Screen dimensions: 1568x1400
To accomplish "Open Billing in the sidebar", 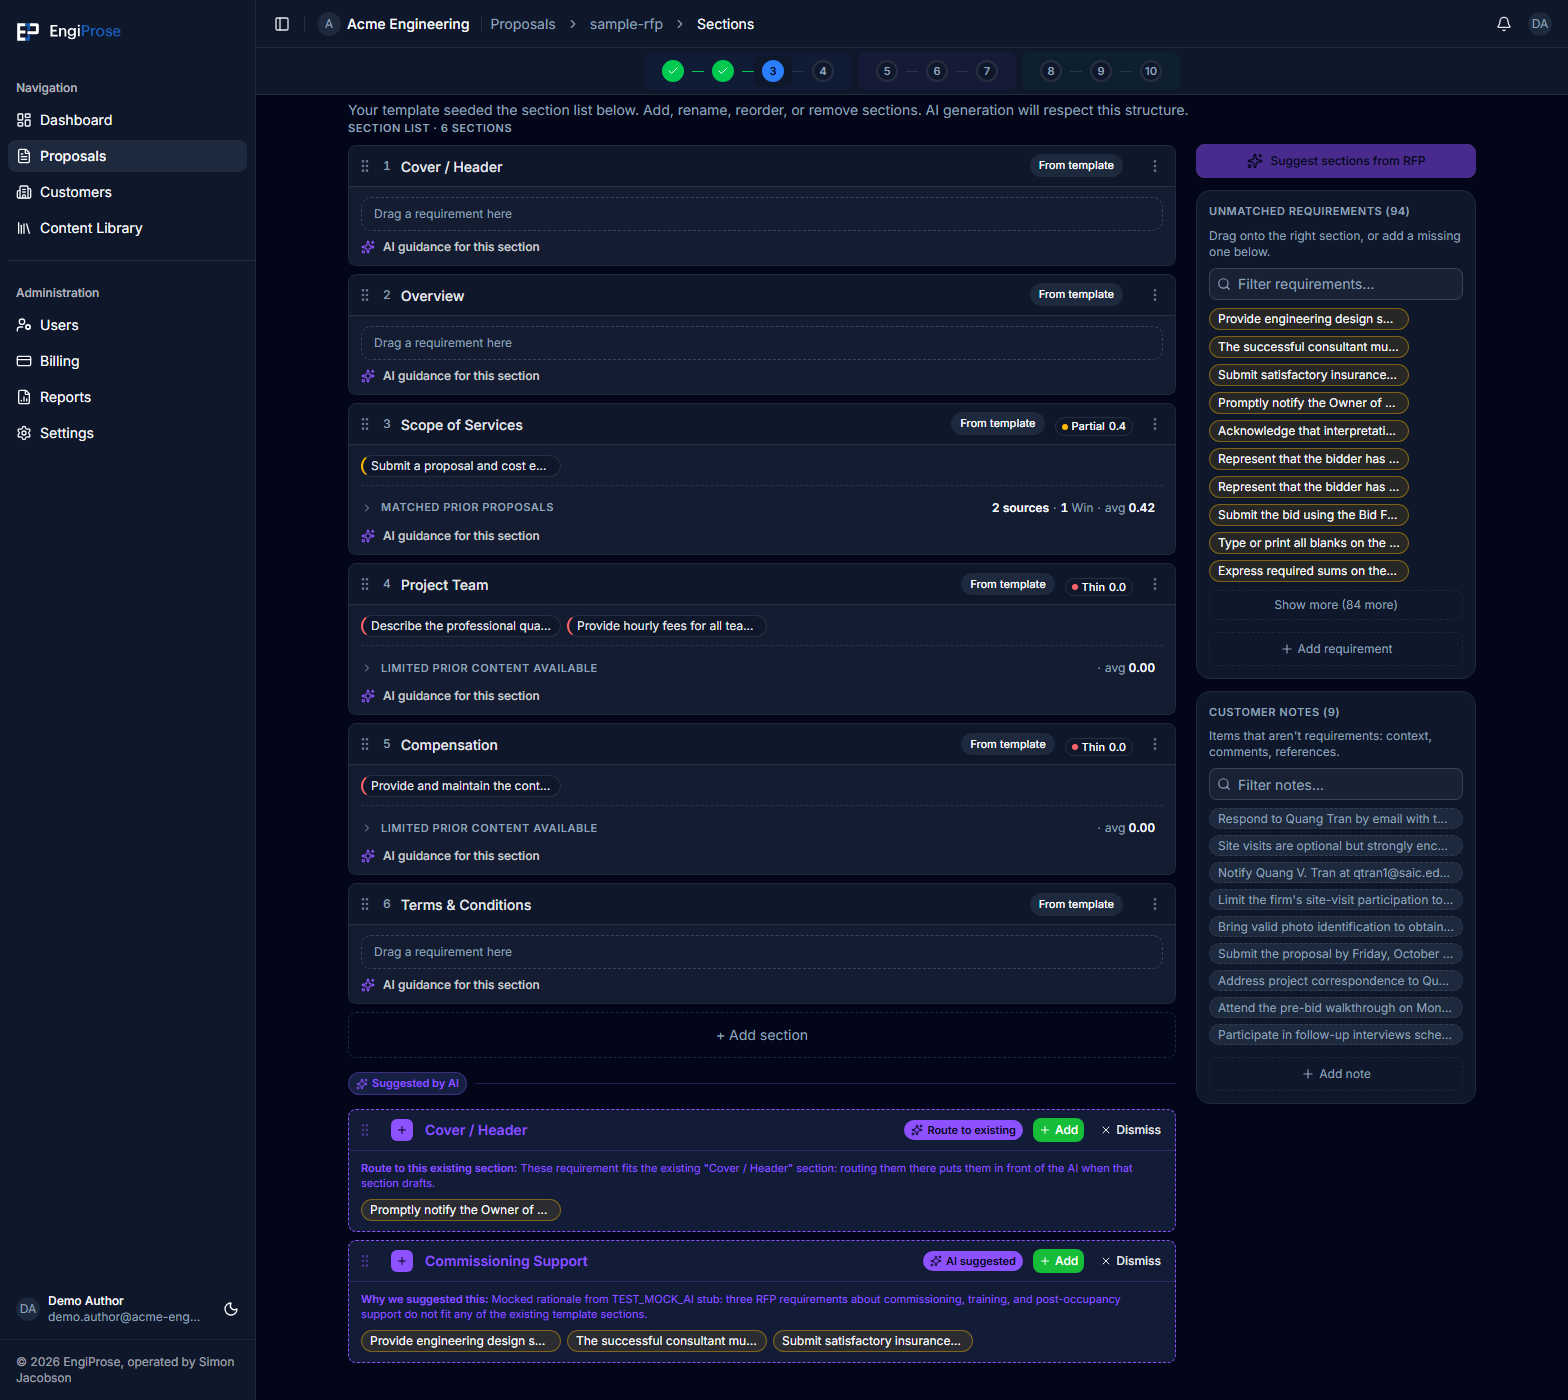I will [127, 361].
